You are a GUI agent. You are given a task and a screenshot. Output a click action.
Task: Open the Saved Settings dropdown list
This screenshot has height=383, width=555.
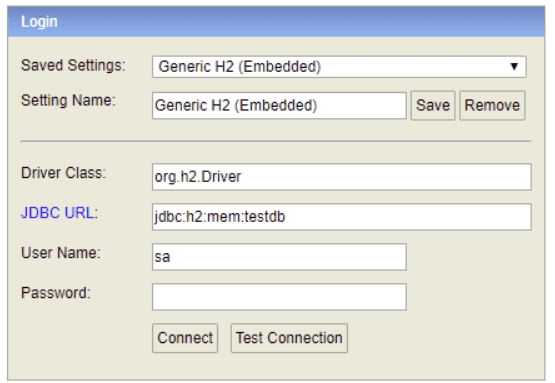[339, 67]
